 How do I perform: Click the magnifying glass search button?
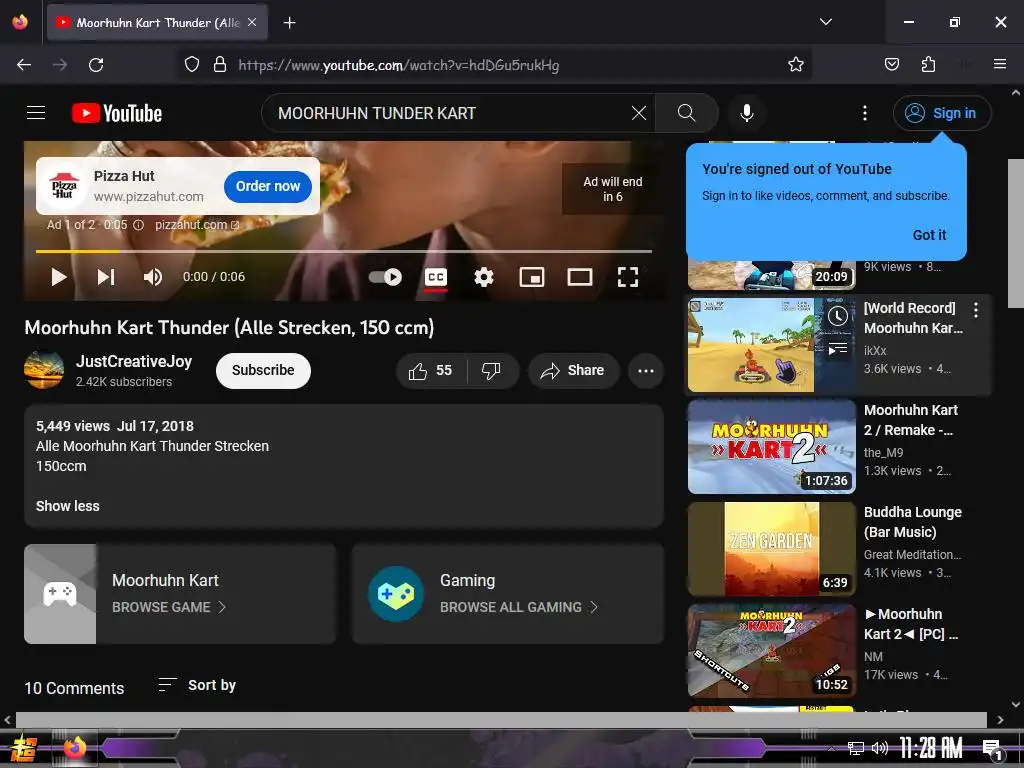pos(686,113)
